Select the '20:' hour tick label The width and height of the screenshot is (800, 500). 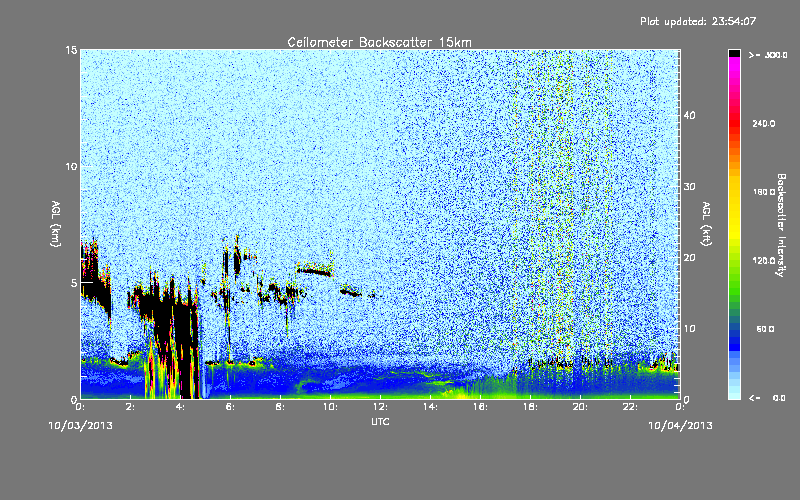tap(581, 407)
